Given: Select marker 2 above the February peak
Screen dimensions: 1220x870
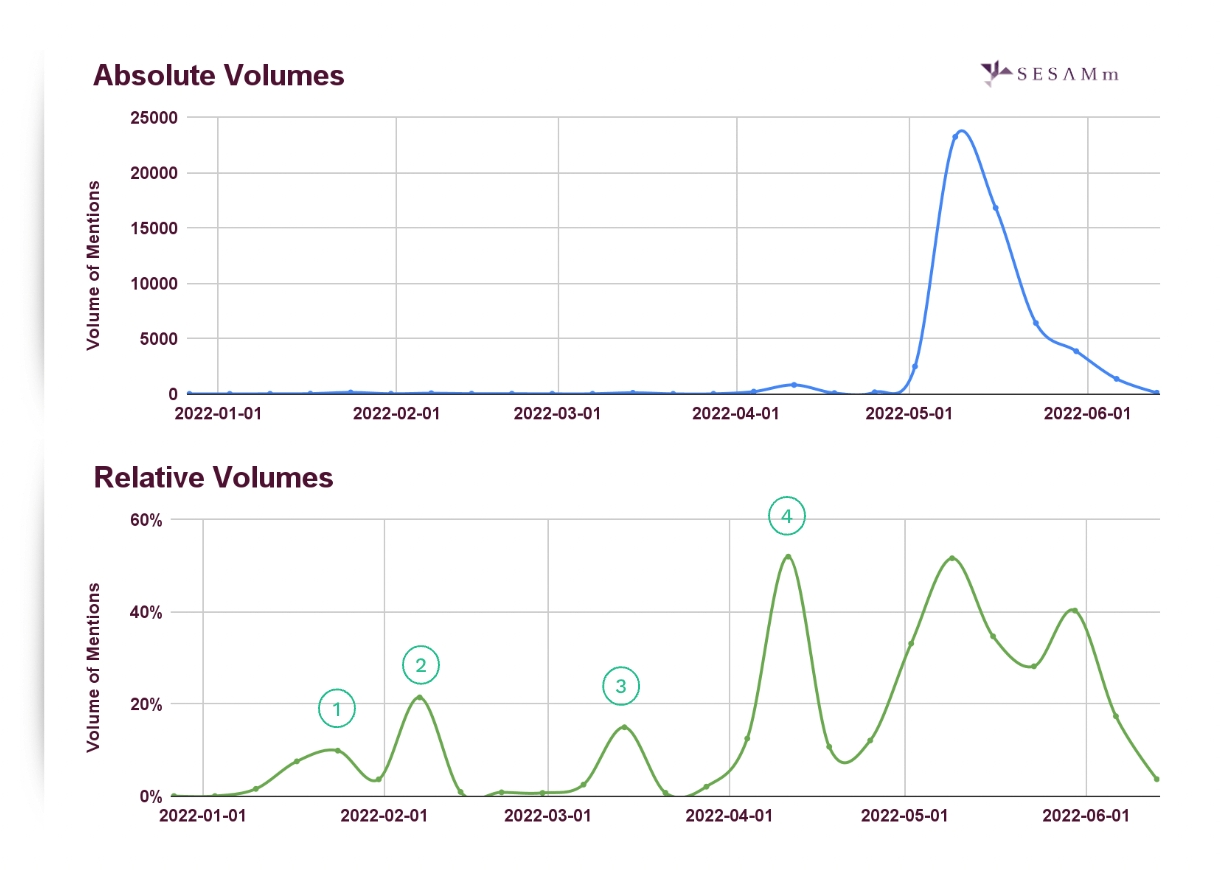Looking at the screenshot, I should pyautogui.click(x=420, y=663).
